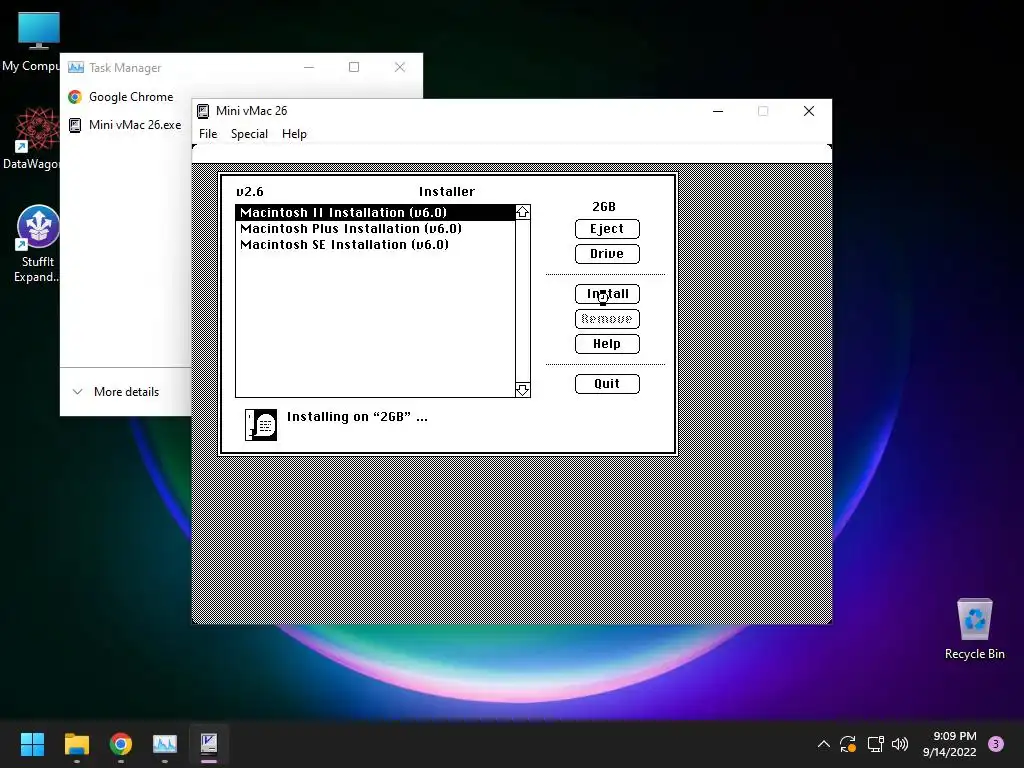Minimize the Mini vMac window

[x=718, y=111]
